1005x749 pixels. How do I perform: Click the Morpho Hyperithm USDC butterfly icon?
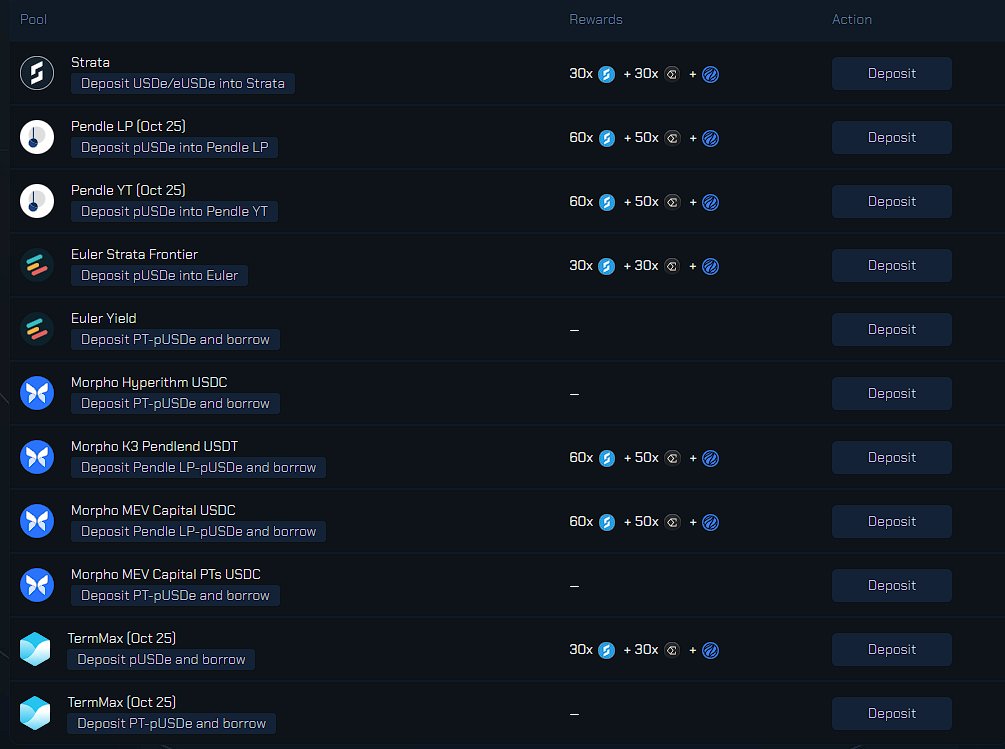coord(37,393)
